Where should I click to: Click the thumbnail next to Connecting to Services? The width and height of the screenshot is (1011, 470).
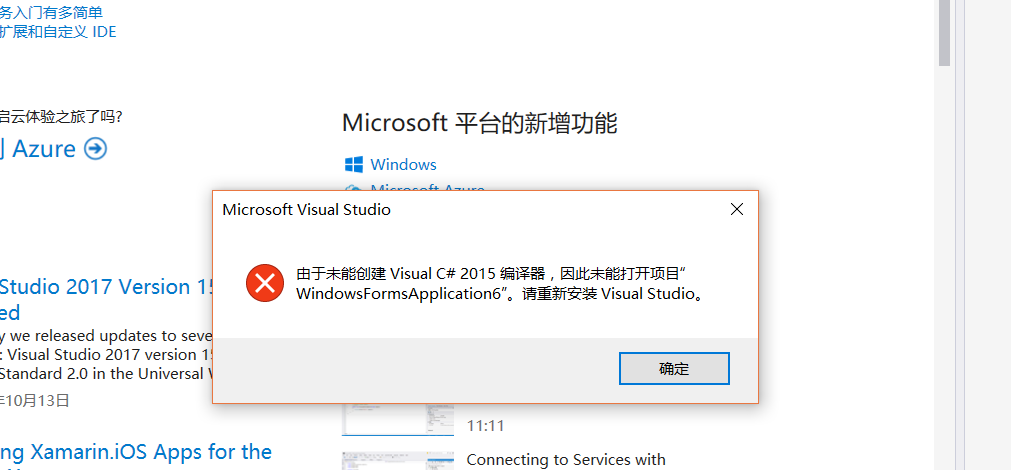click(398, 461)
